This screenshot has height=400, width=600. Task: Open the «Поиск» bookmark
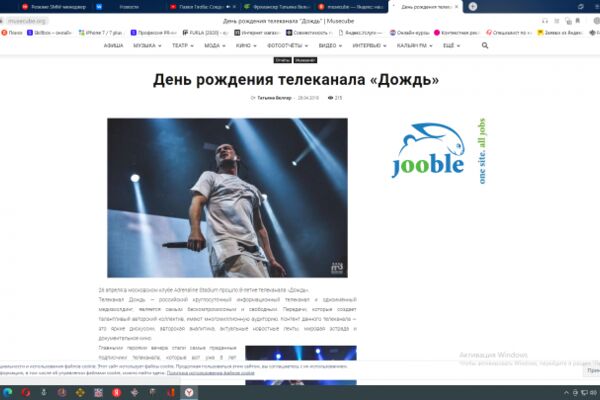12,33
